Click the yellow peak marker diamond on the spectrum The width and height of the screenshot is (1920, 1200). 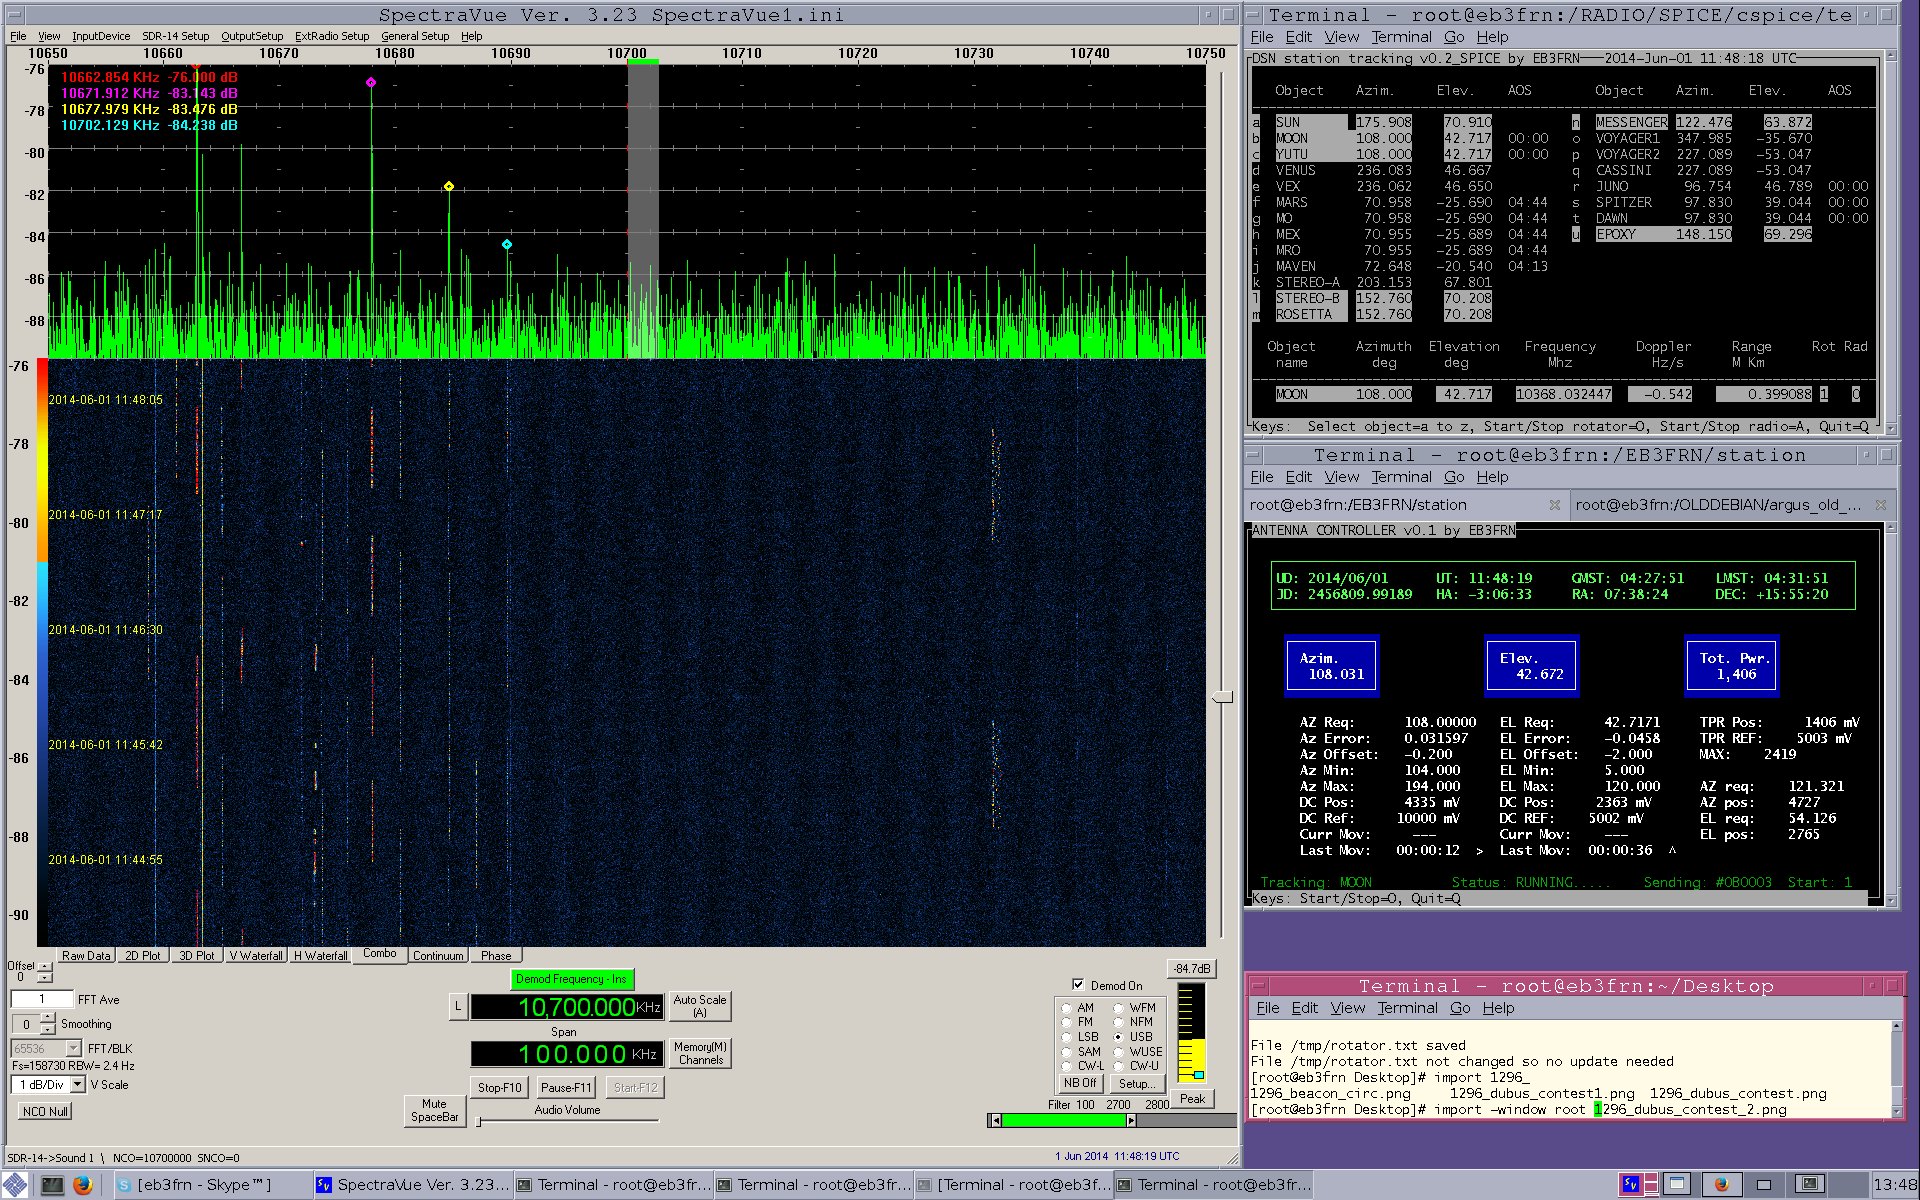point(449,186)
